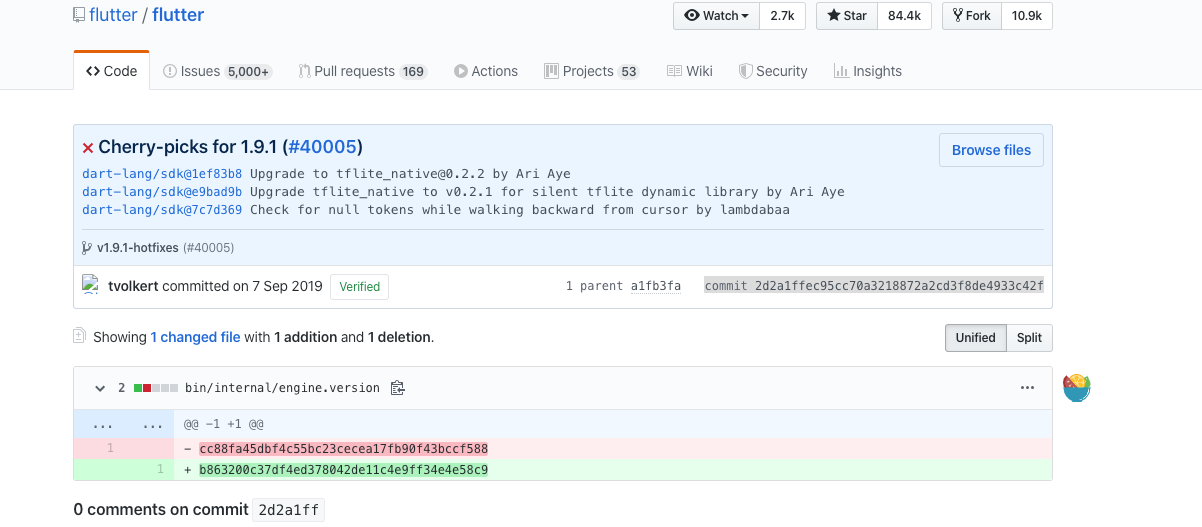Open the tvolkert author link
The image size is (1202, 527).
point(133,286)
